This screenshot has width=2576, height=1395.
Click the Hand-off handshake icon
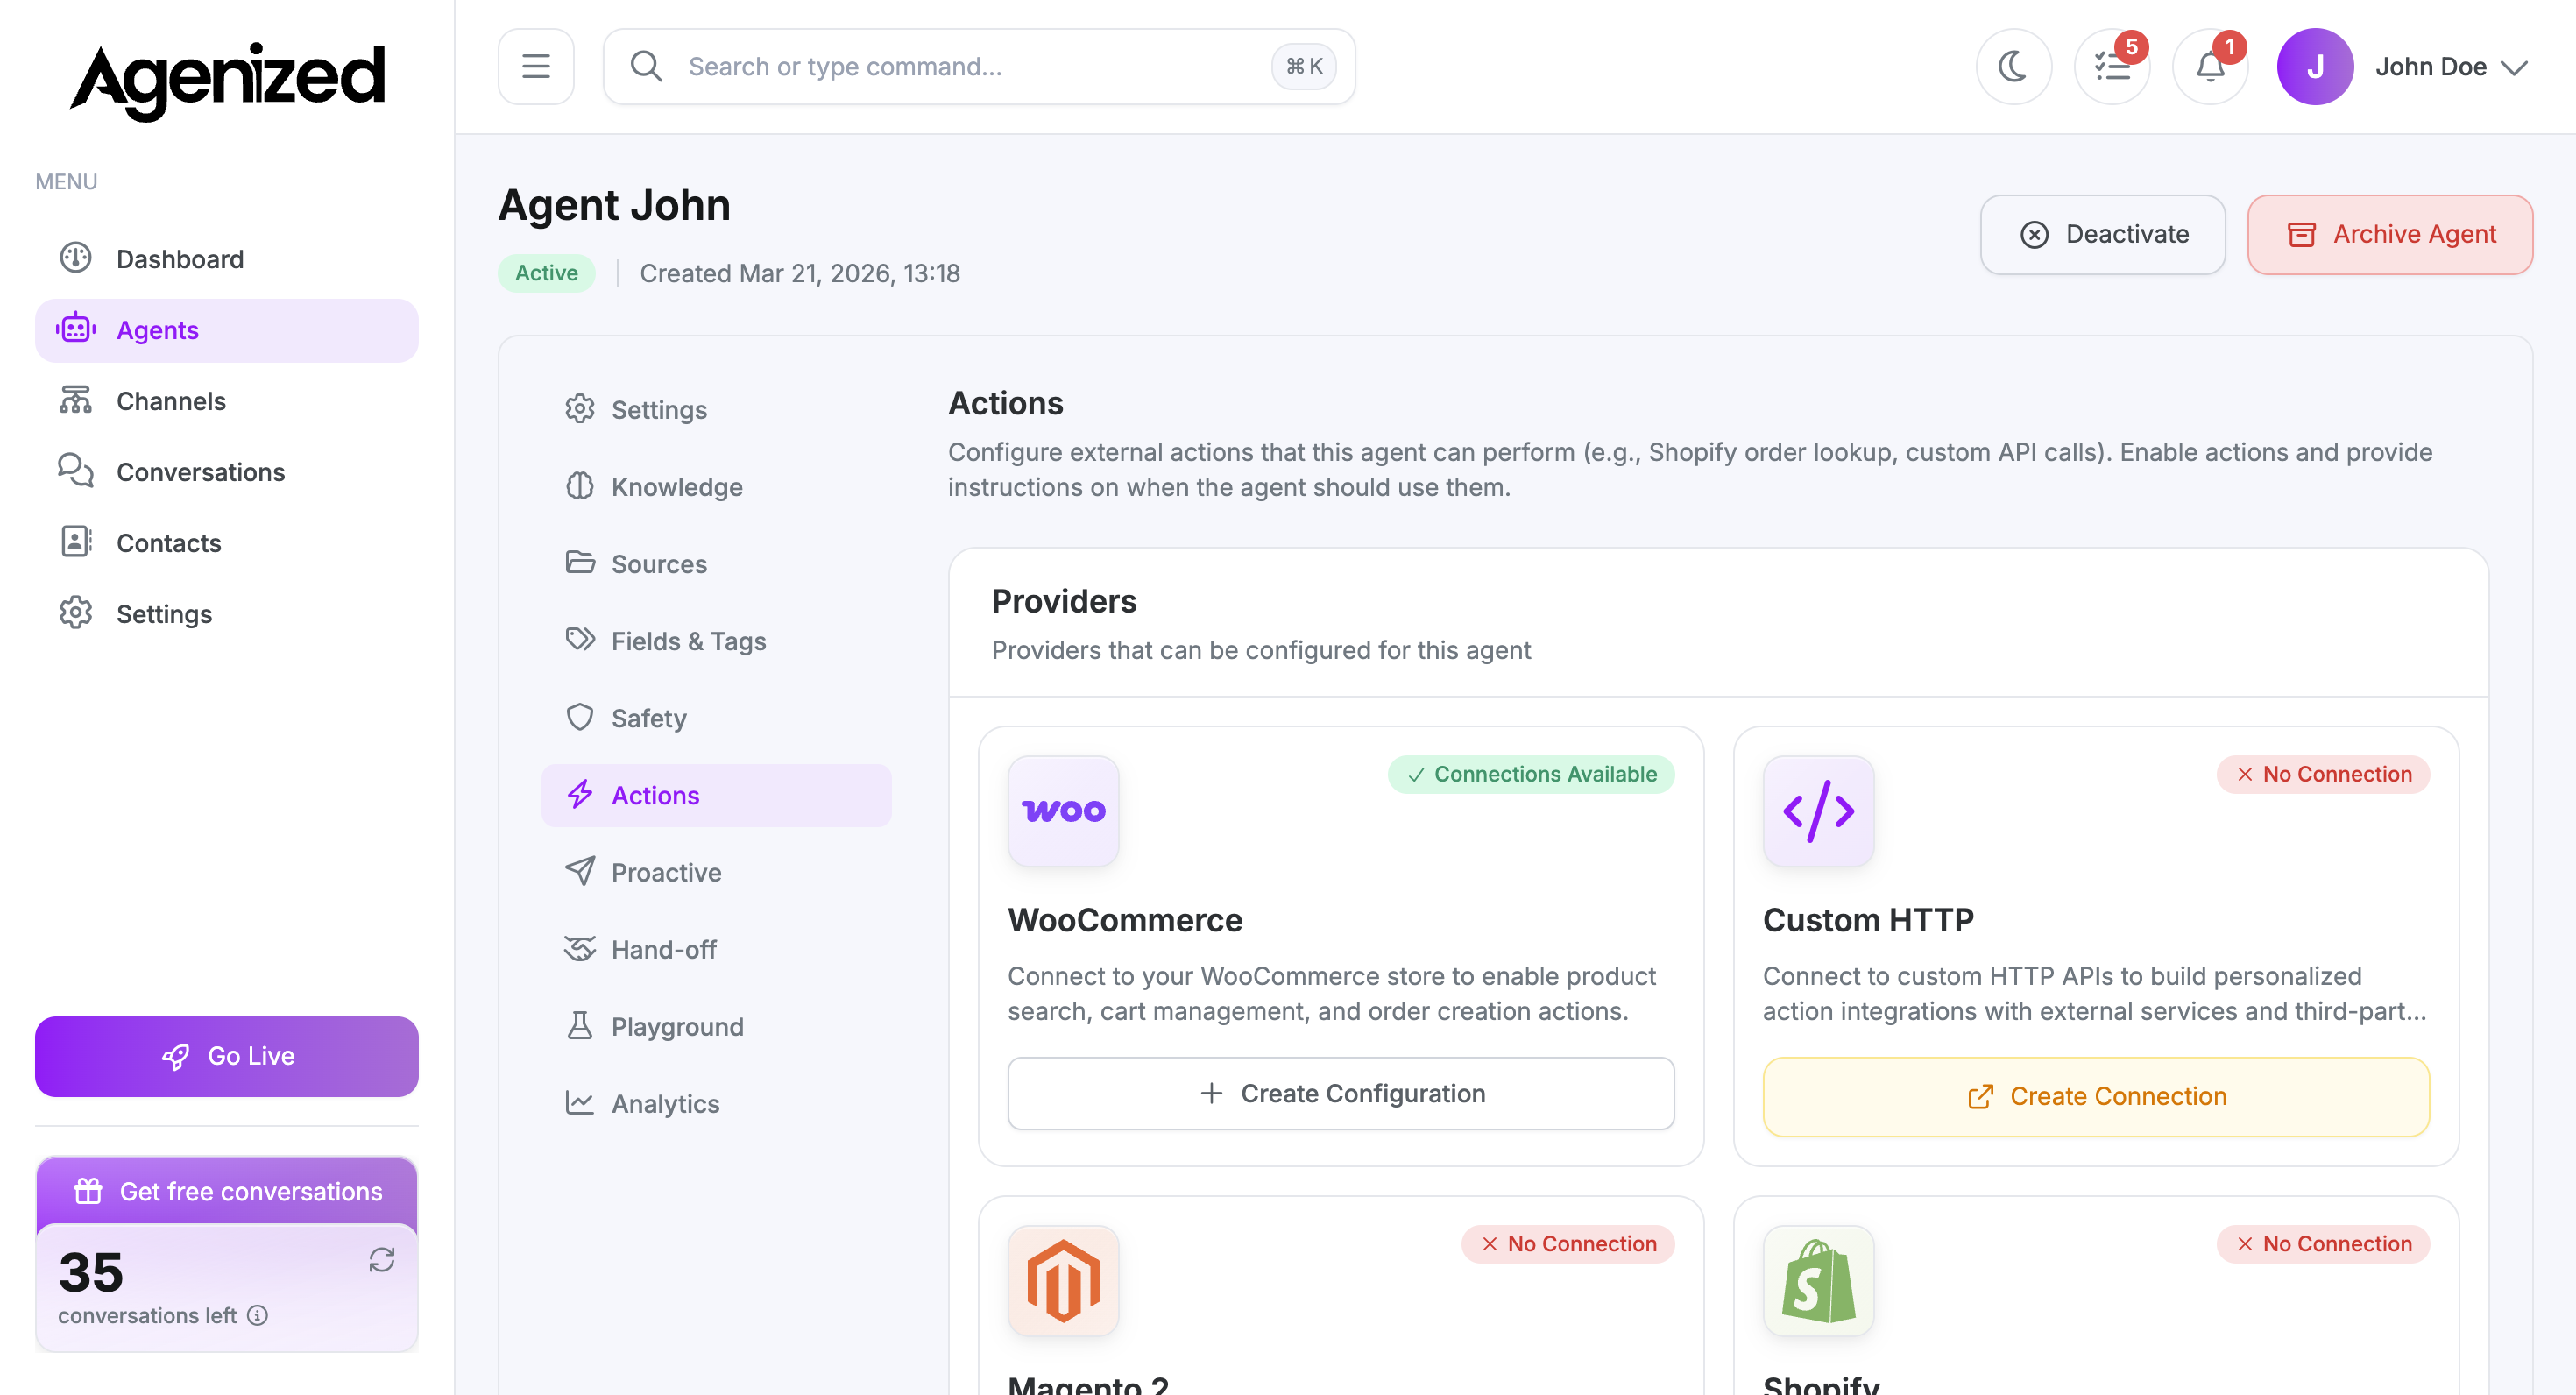tap(580, 948)
